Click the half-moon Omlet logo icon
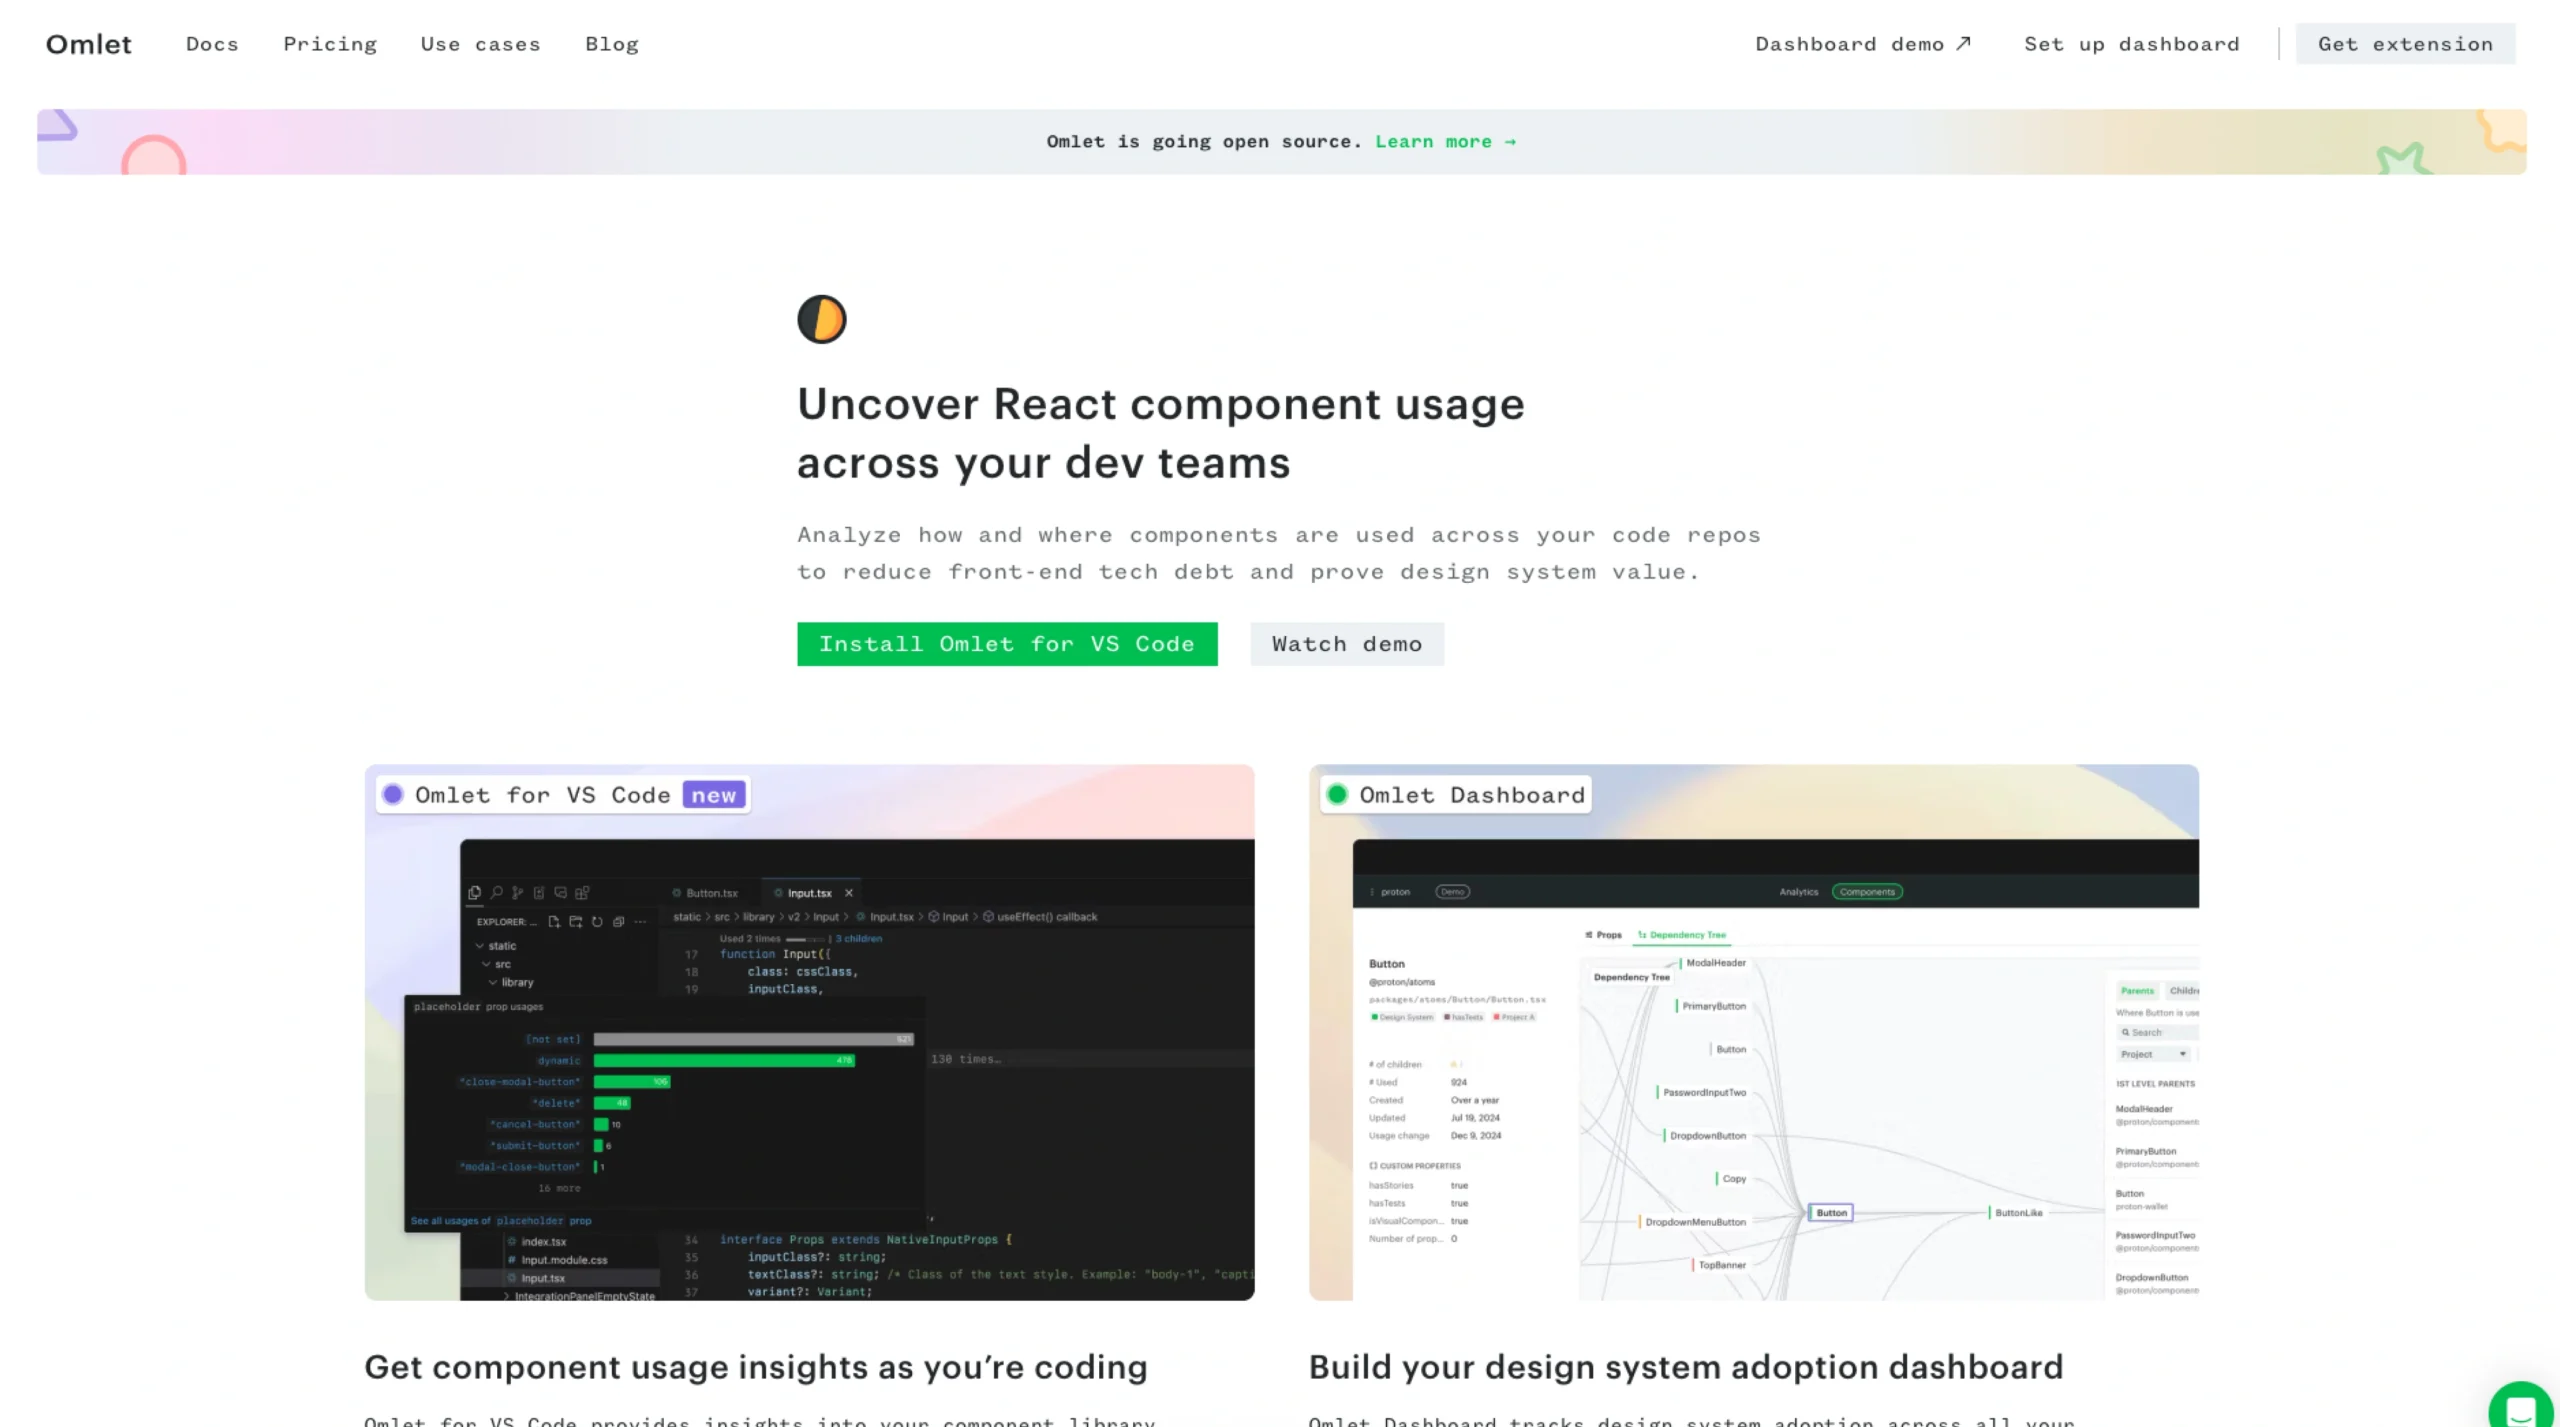The height and width of the screenshot is (1427, 2560). pyautogui.click(x=821, y=320)
